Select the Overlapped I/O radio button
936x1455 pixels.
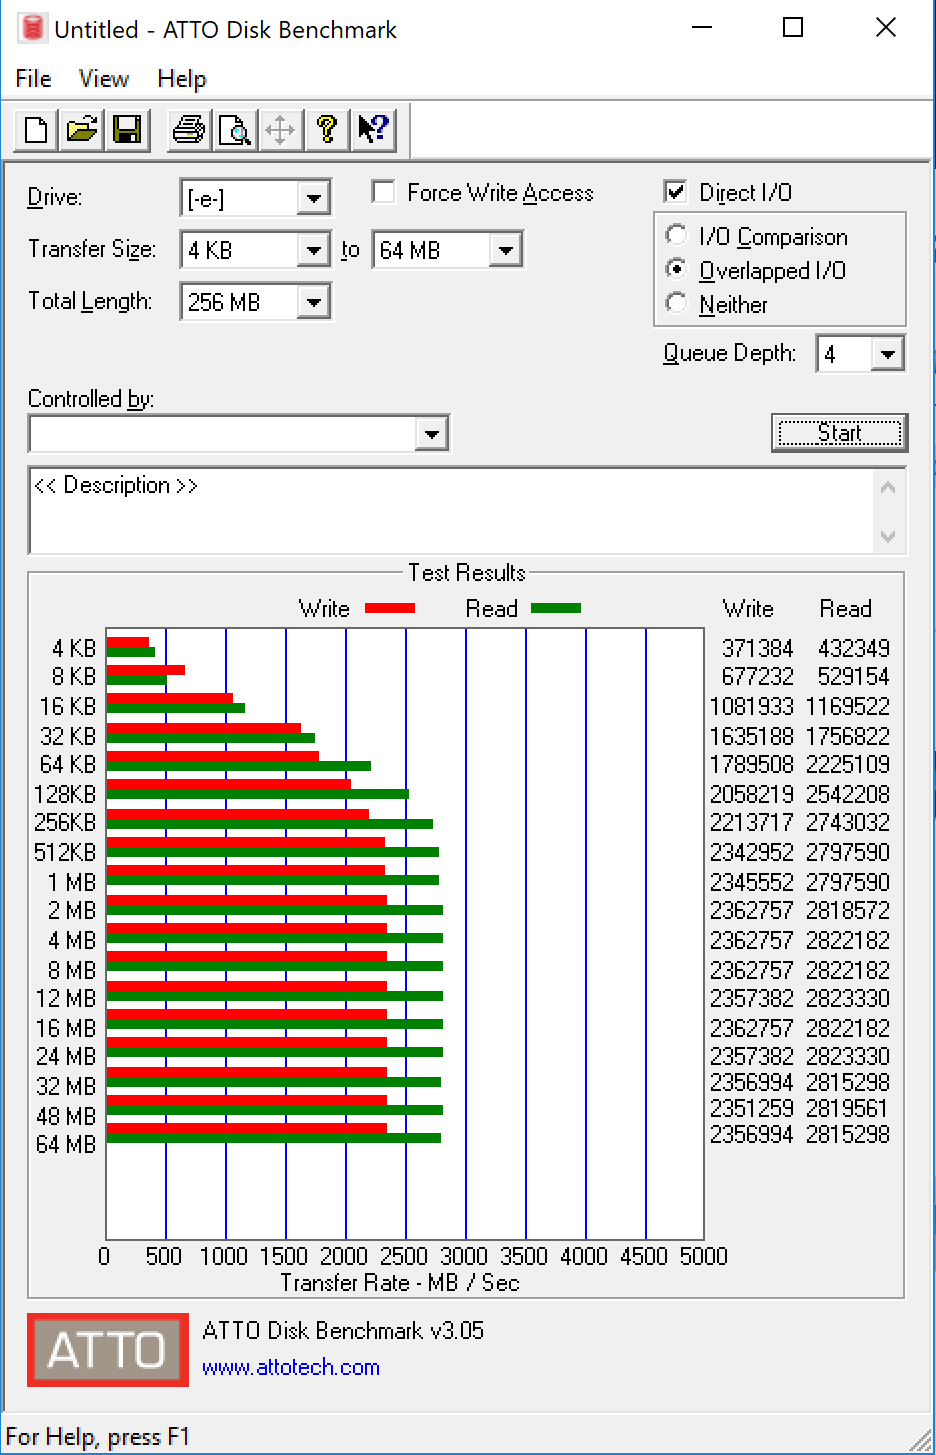[677, 269]
